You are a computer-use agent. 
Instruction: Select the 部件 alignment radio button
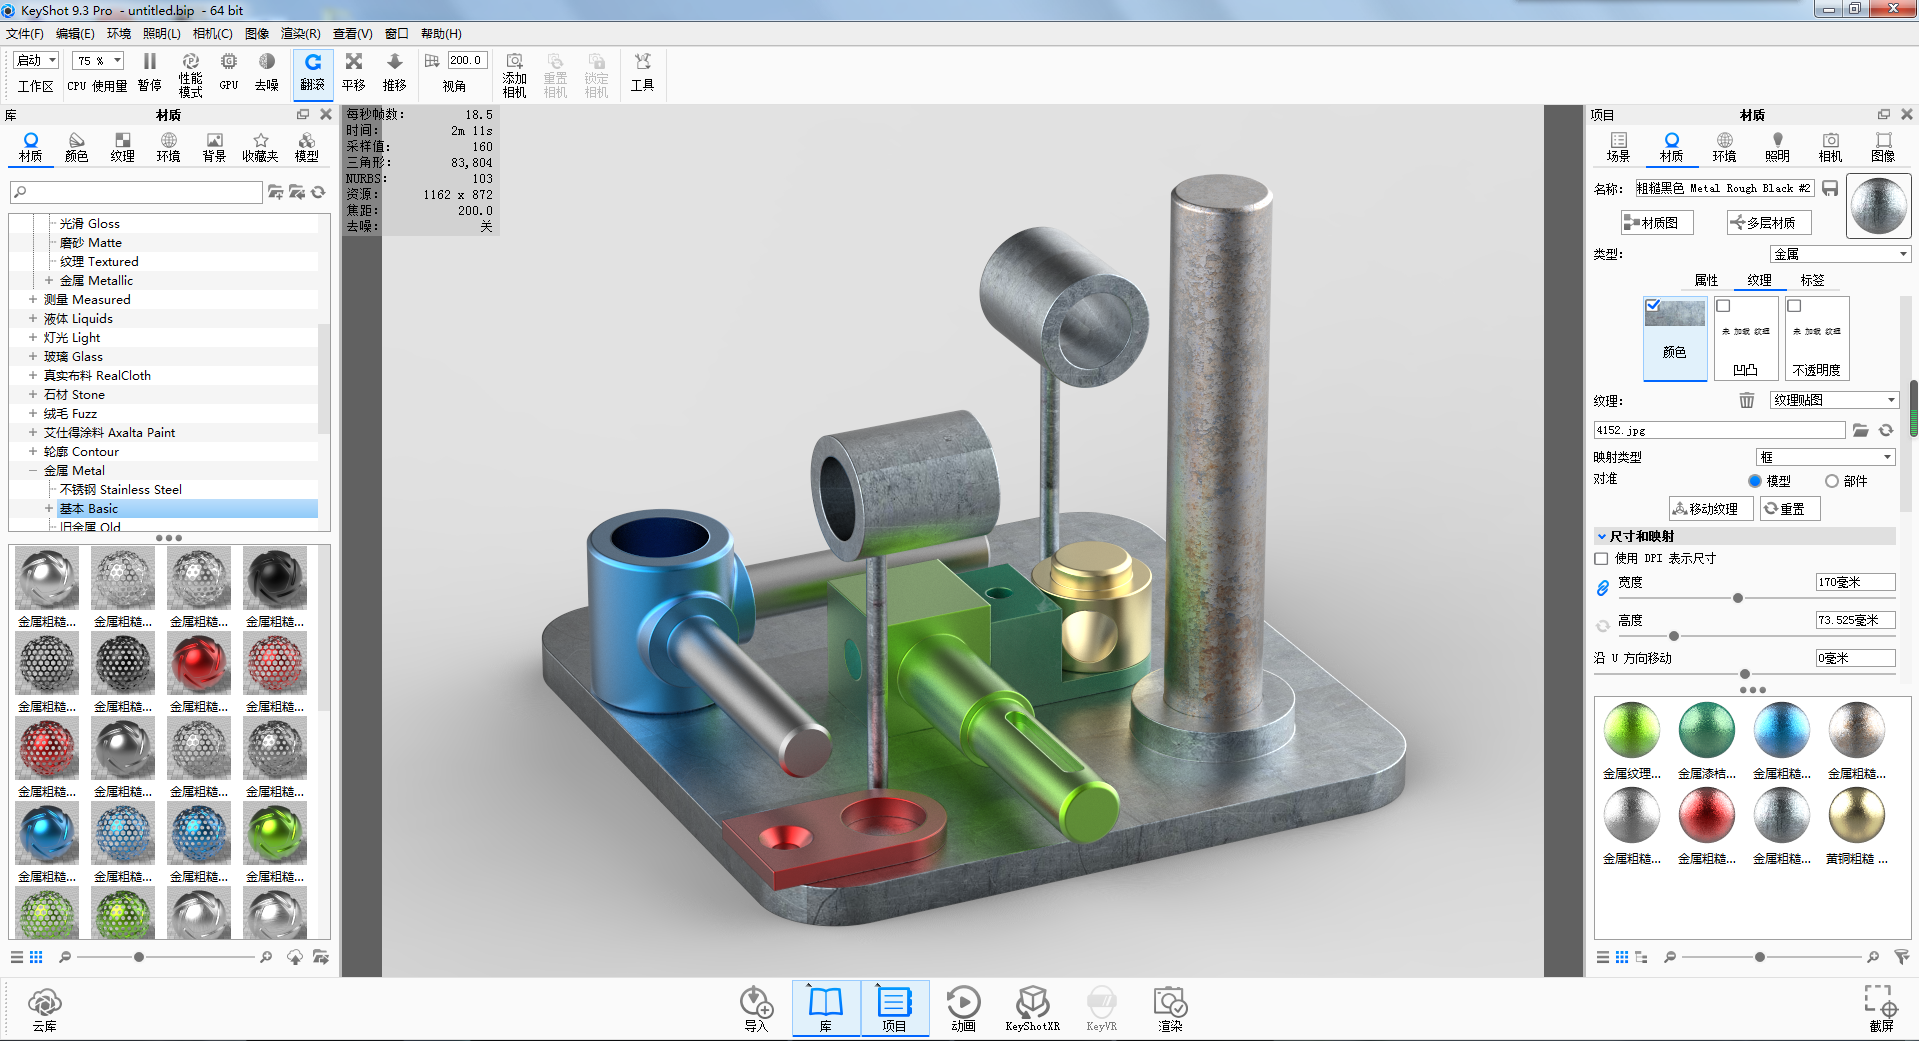1831,481
